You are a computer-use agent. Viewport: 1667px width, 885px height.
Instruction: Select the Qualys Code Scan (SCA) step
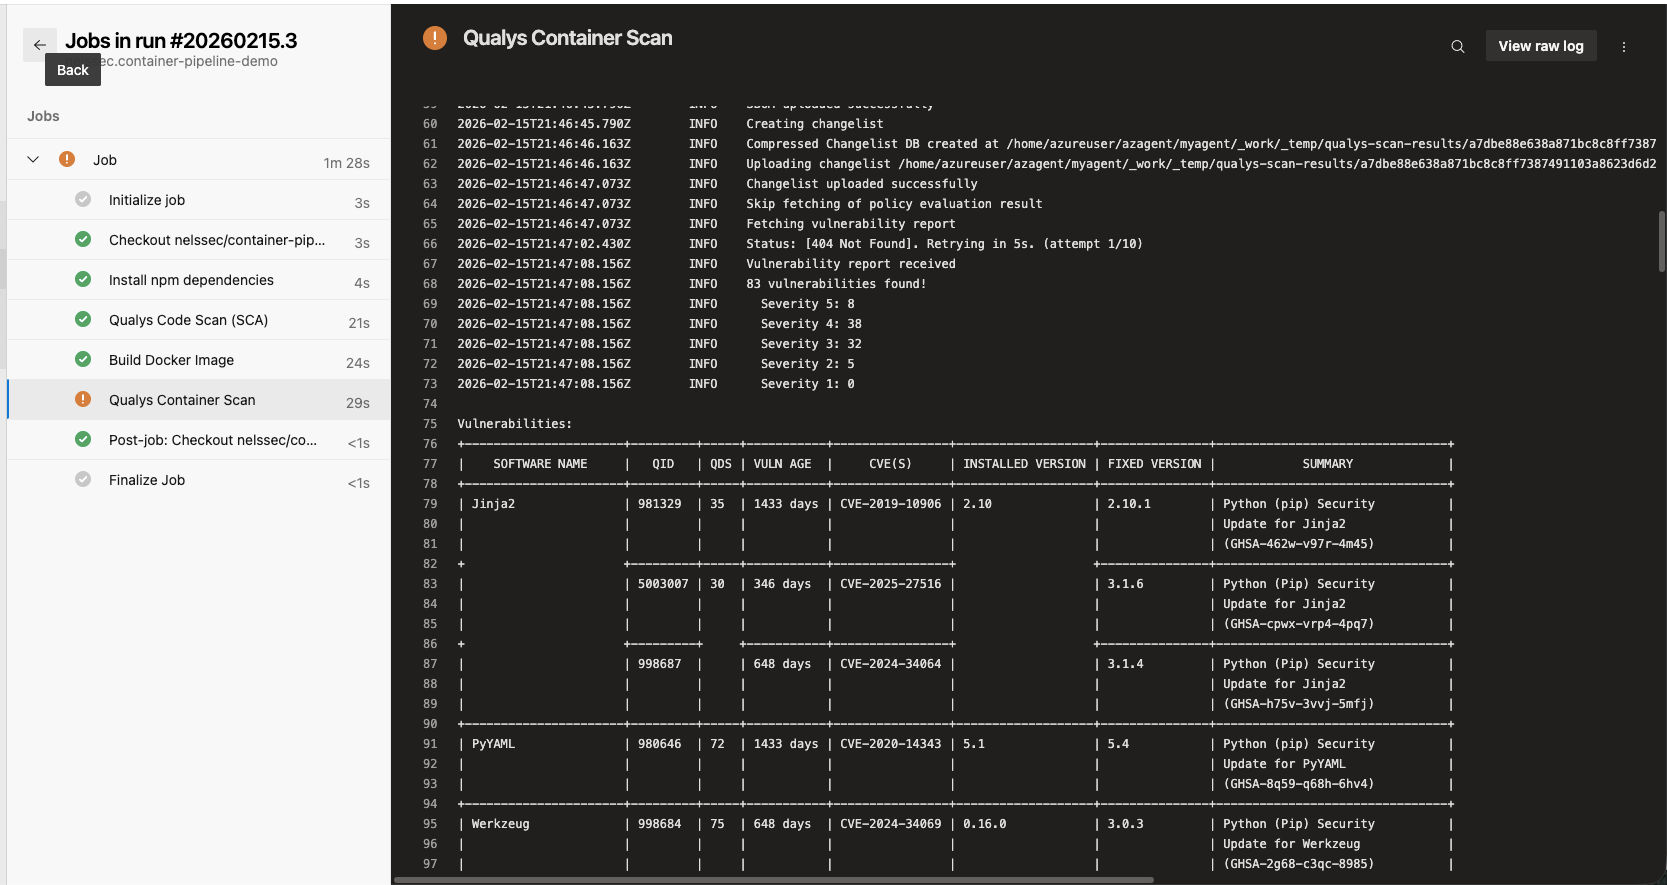(x=198, y=320)
